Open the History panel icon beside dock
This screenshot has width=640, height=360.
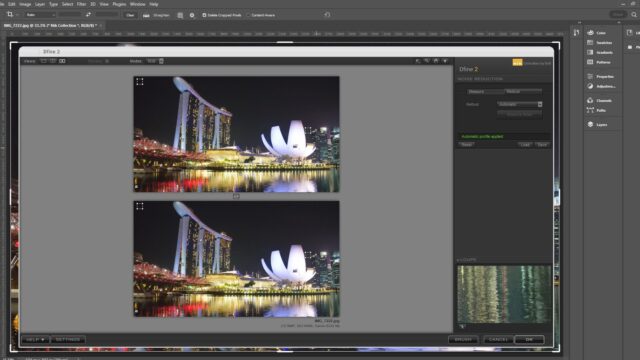click(576, 33)
